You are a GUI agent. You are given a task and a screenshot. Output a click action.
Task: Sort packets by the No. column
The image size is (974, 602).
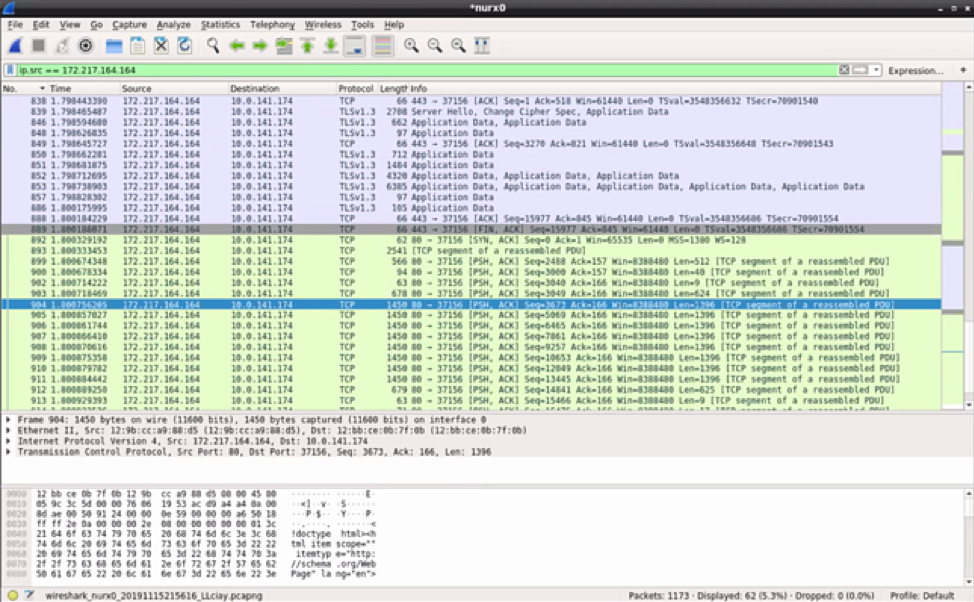coord(24,88)
